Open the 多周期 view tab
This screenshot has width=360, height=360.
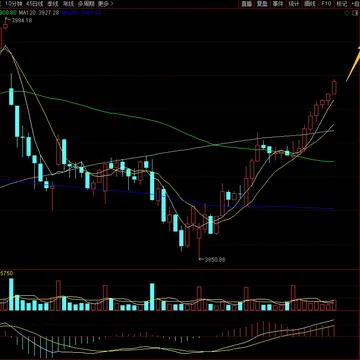pos(86,4)
